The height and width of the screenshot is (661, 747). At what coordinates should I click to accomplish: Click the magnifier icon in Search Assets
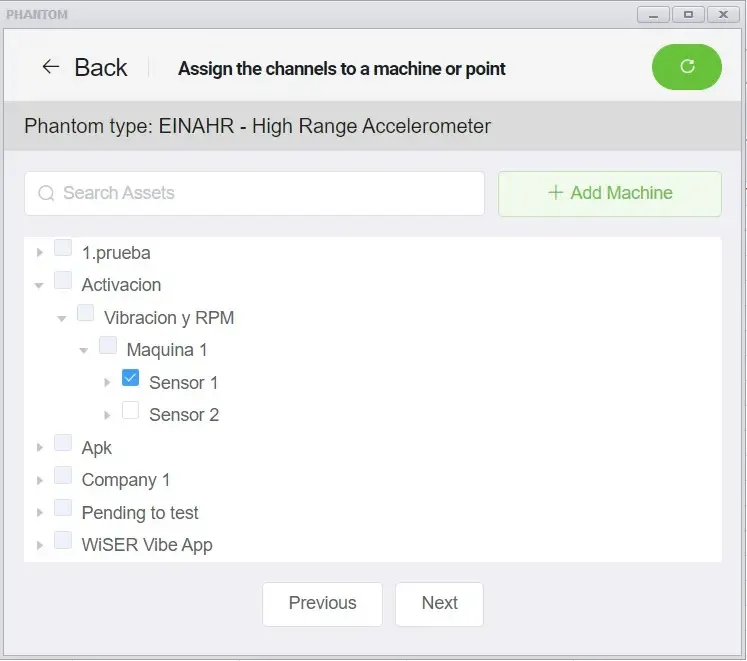46,193
